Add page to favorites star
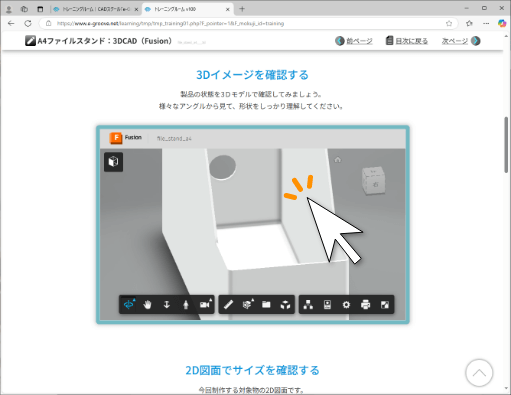The height and width of the screenshot is (395, 511). pos(449,23)
